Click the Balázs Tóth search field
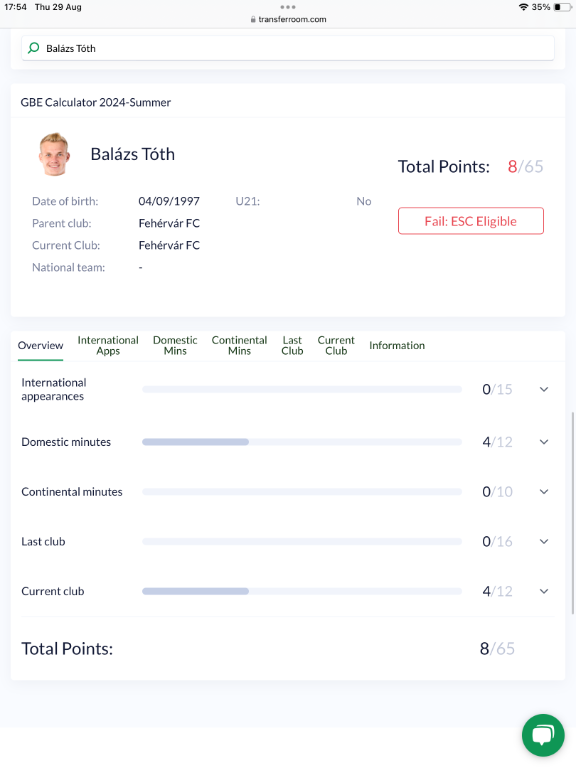The height and width of the screenshot is (768, 576). point(288,48)
